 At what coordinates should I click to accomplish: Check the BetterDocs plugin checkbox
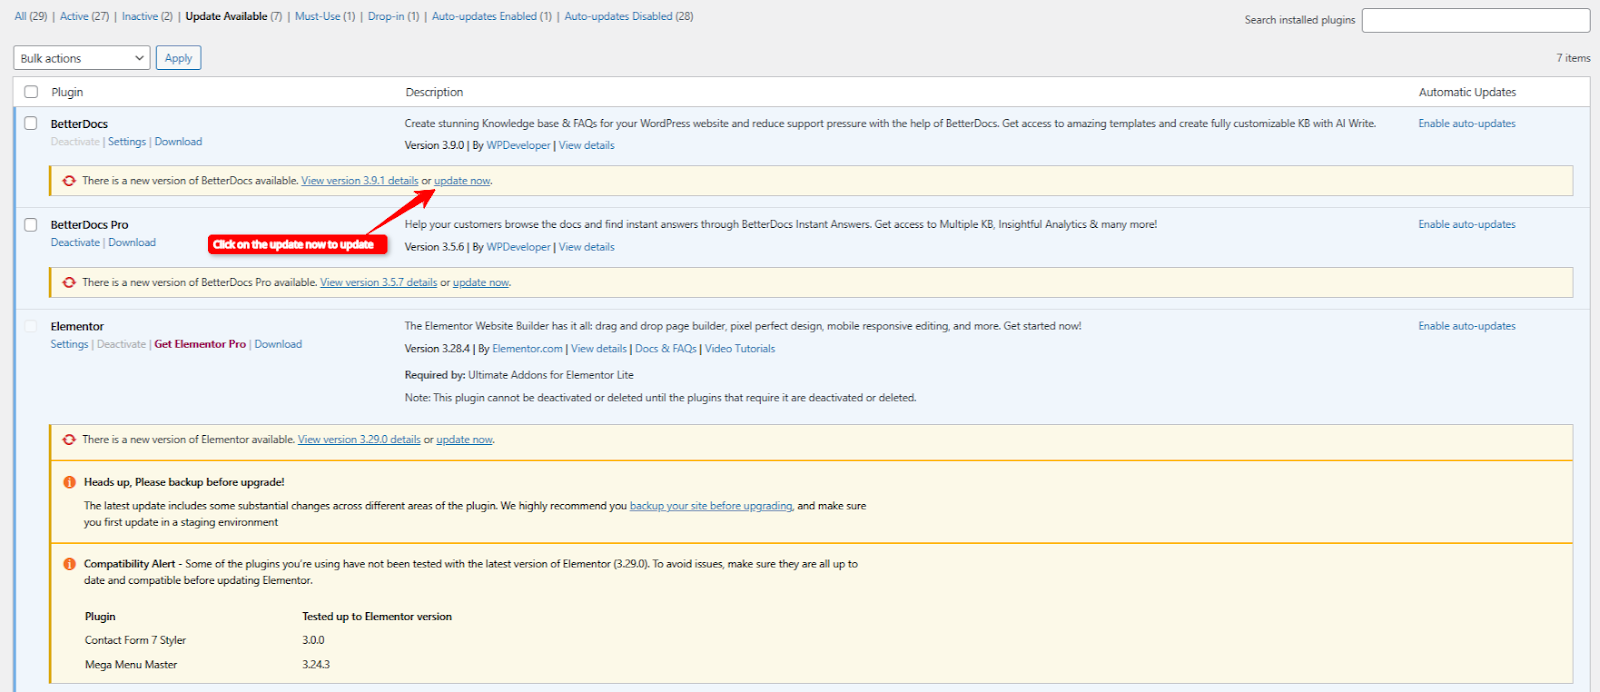31,124
